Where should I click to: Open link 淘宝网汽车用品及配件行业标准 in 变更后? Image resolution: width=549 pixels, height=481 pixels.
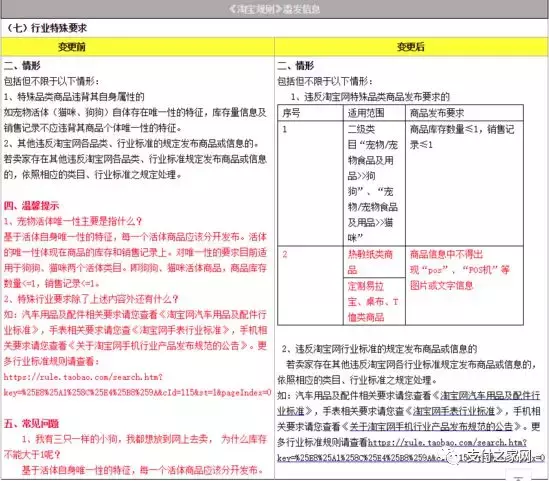(409, 403)
